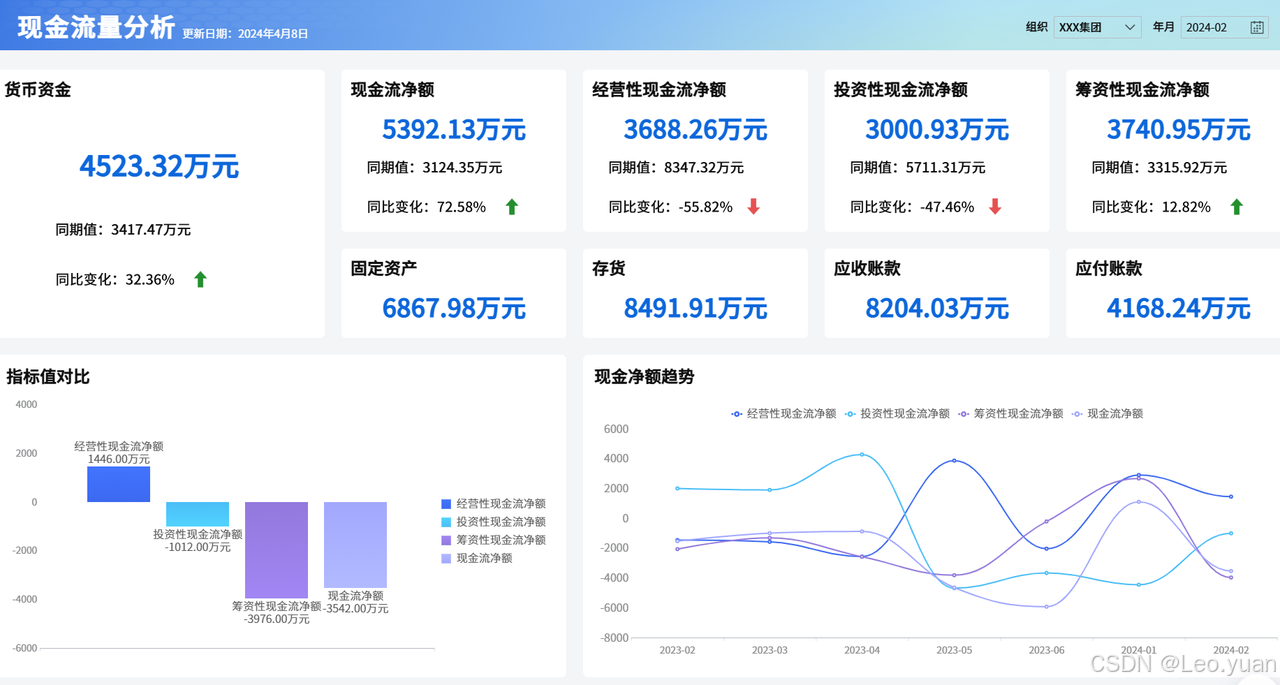This screenshot has height=685, width=1280.
Task: Click the 经营性现金流净额 blue bar
Action: coord(118,484)
